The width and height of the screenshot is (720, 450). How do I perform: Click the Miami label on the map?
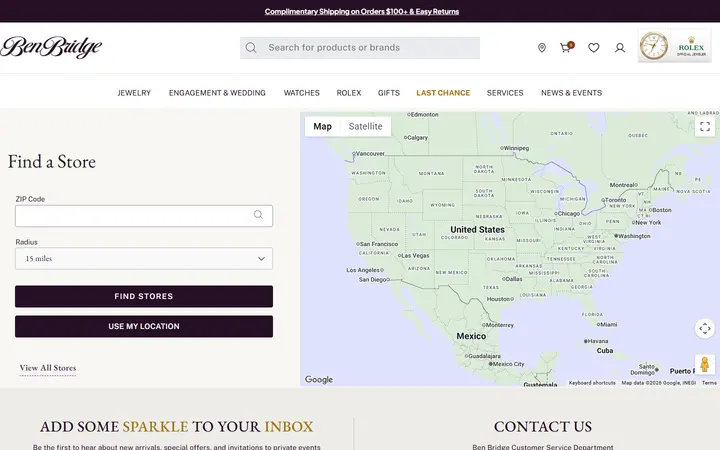pyautogui.click(x=609, y=324)
